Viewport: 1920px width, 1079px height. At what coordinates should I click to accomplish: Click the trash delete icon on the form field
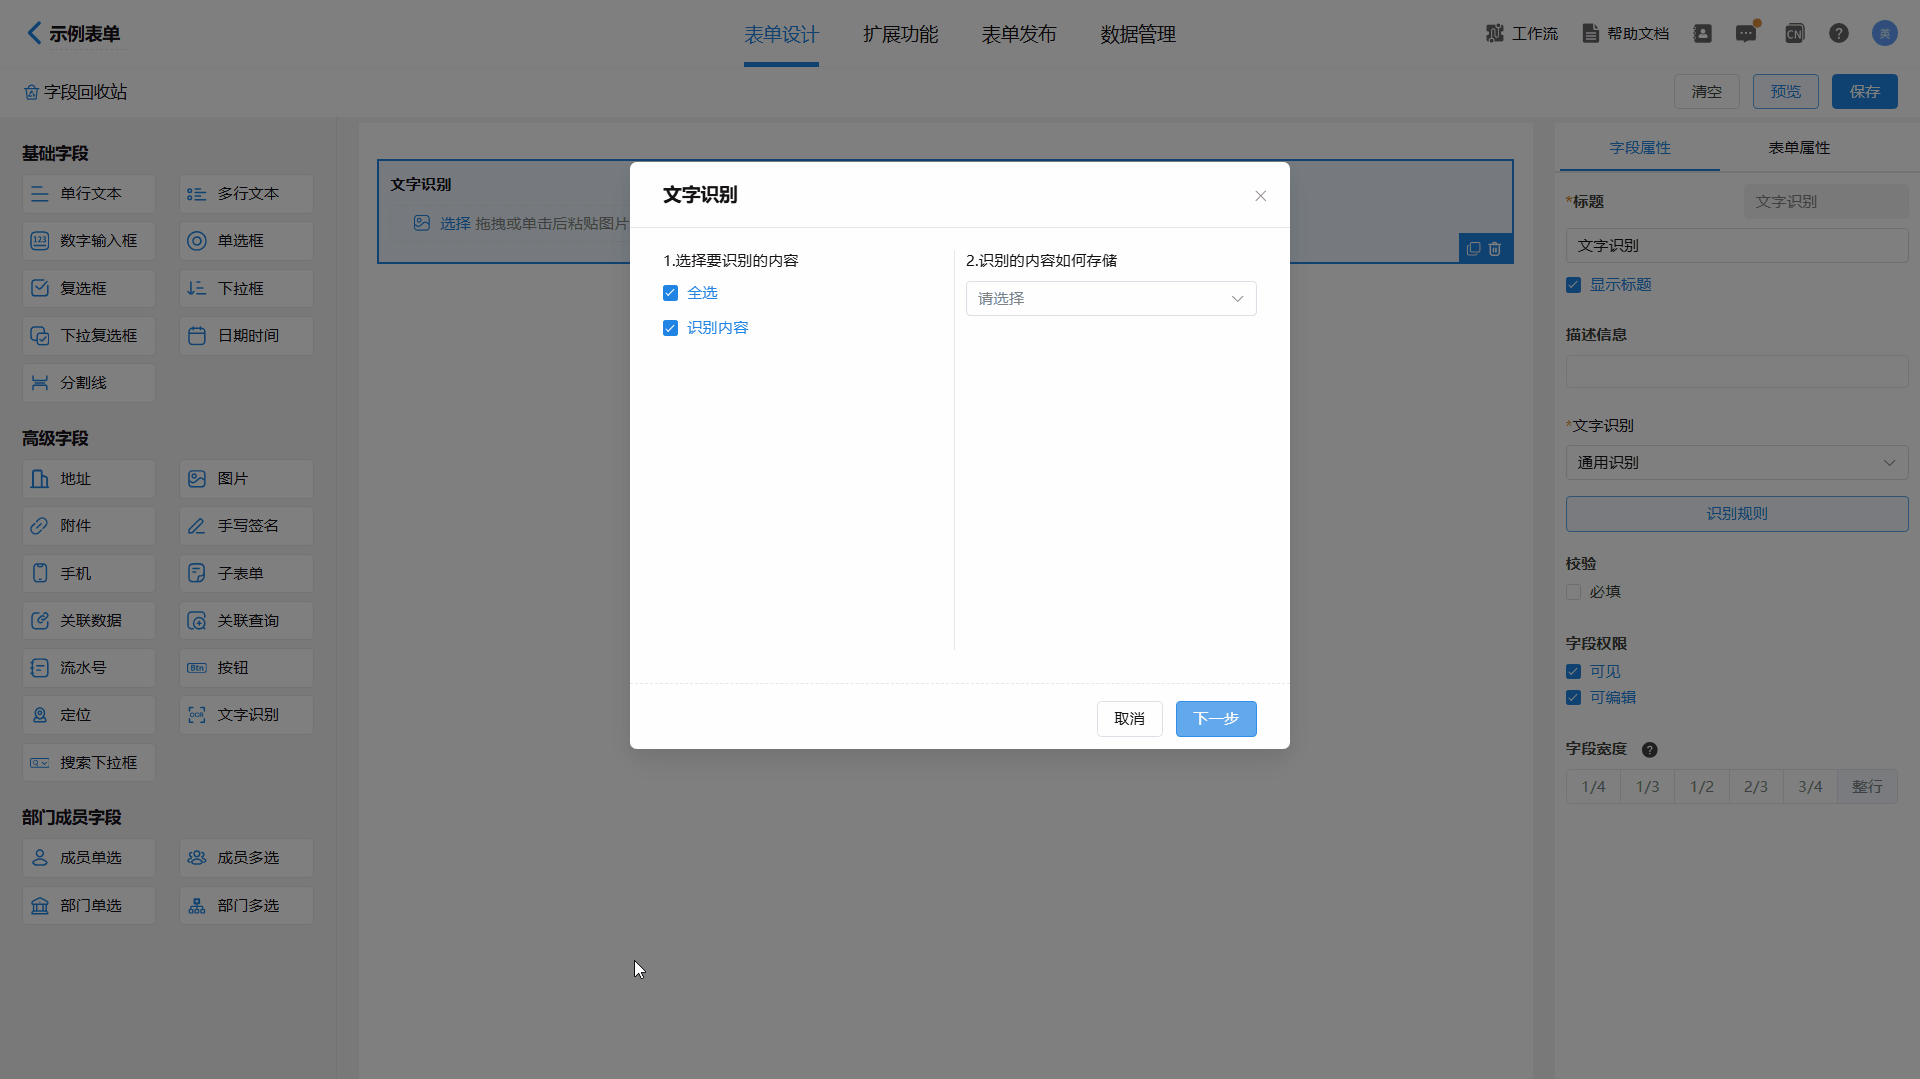[x=1495, y=249]
